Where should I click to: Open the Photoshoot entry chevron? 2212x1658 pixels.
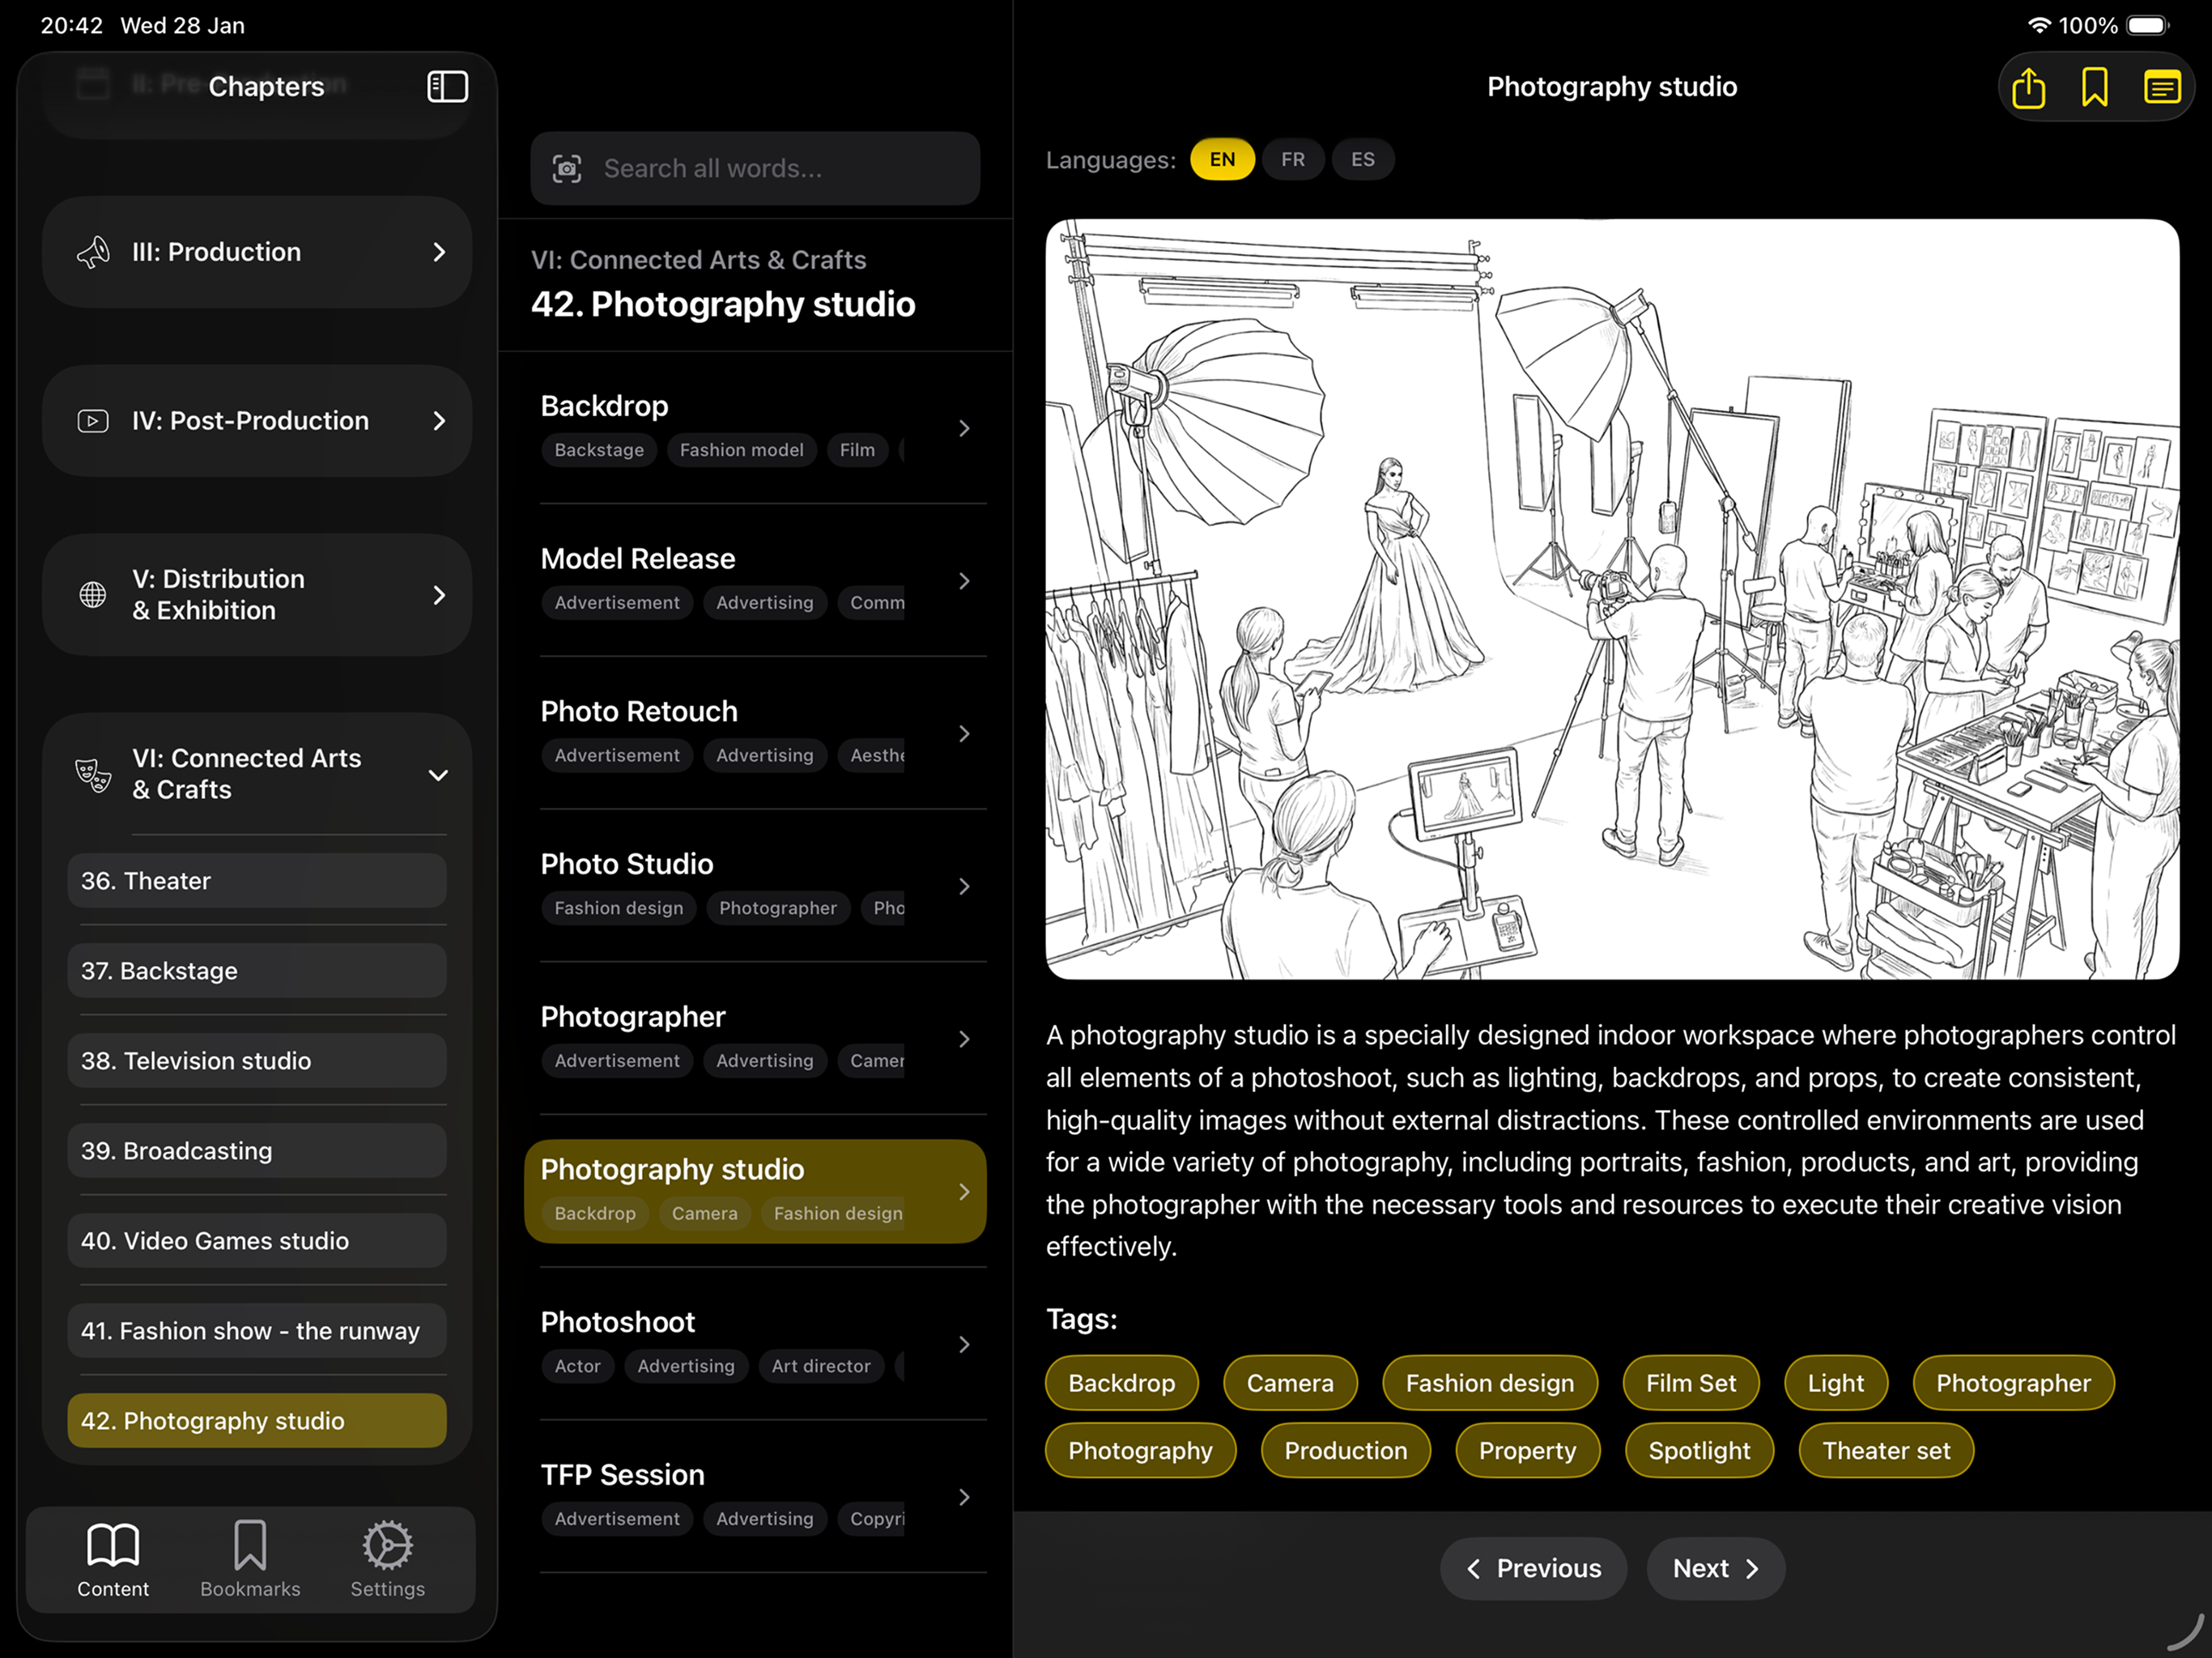pyautogui.click(x=964, y=1345)
